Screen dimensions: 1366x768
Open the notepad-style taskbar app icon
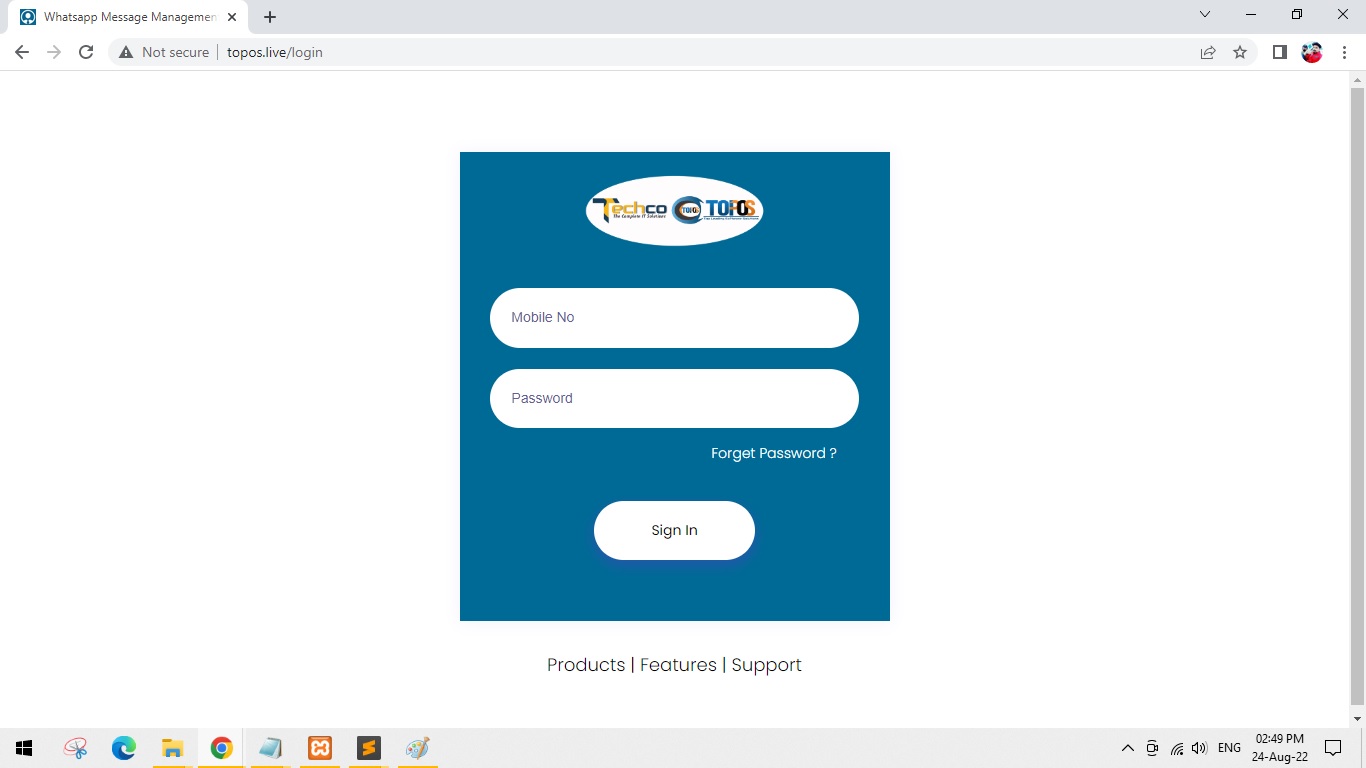tap(271, 748)
